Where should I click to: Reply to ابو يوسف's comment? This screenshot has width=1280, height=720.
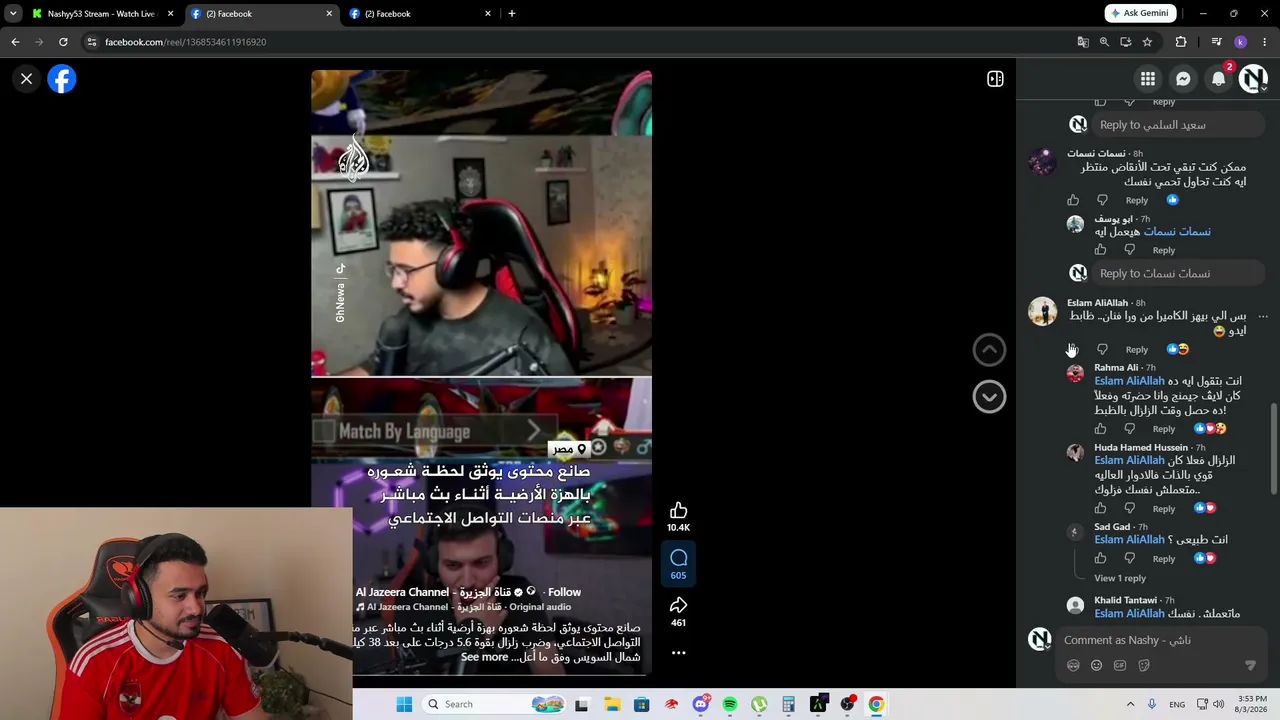coord(1164,250)
